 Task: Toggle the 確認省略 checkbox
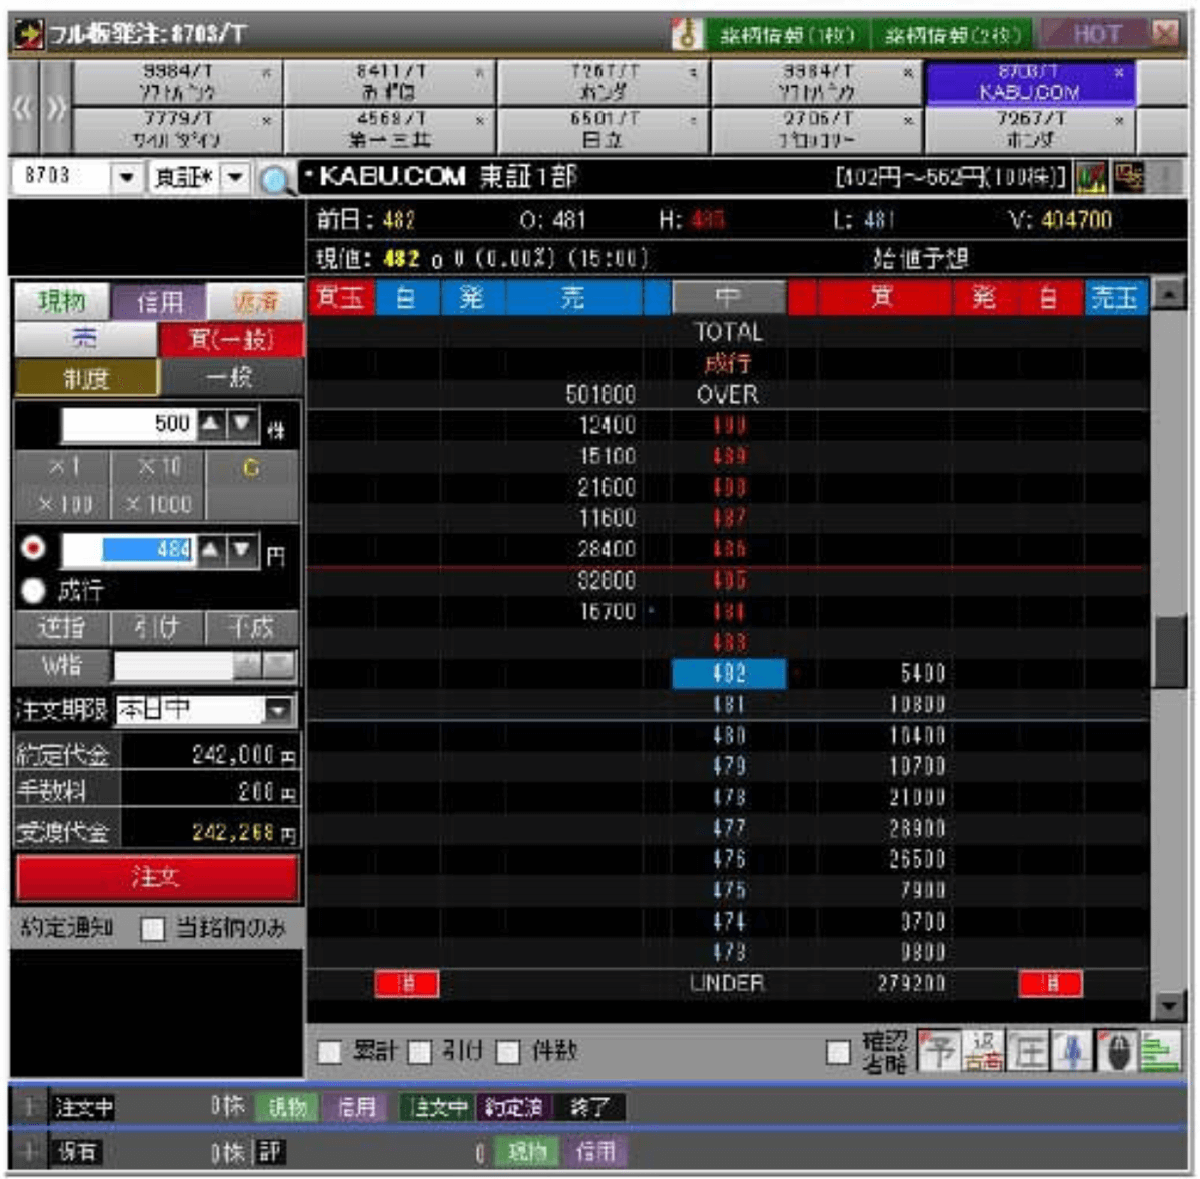click(839, 1052)
